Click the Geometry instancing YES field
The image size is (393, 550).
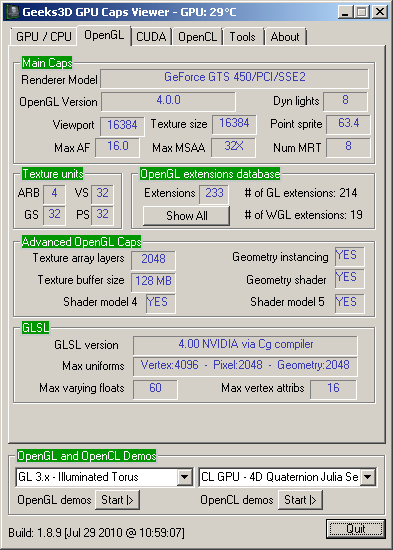pos(349,256)
